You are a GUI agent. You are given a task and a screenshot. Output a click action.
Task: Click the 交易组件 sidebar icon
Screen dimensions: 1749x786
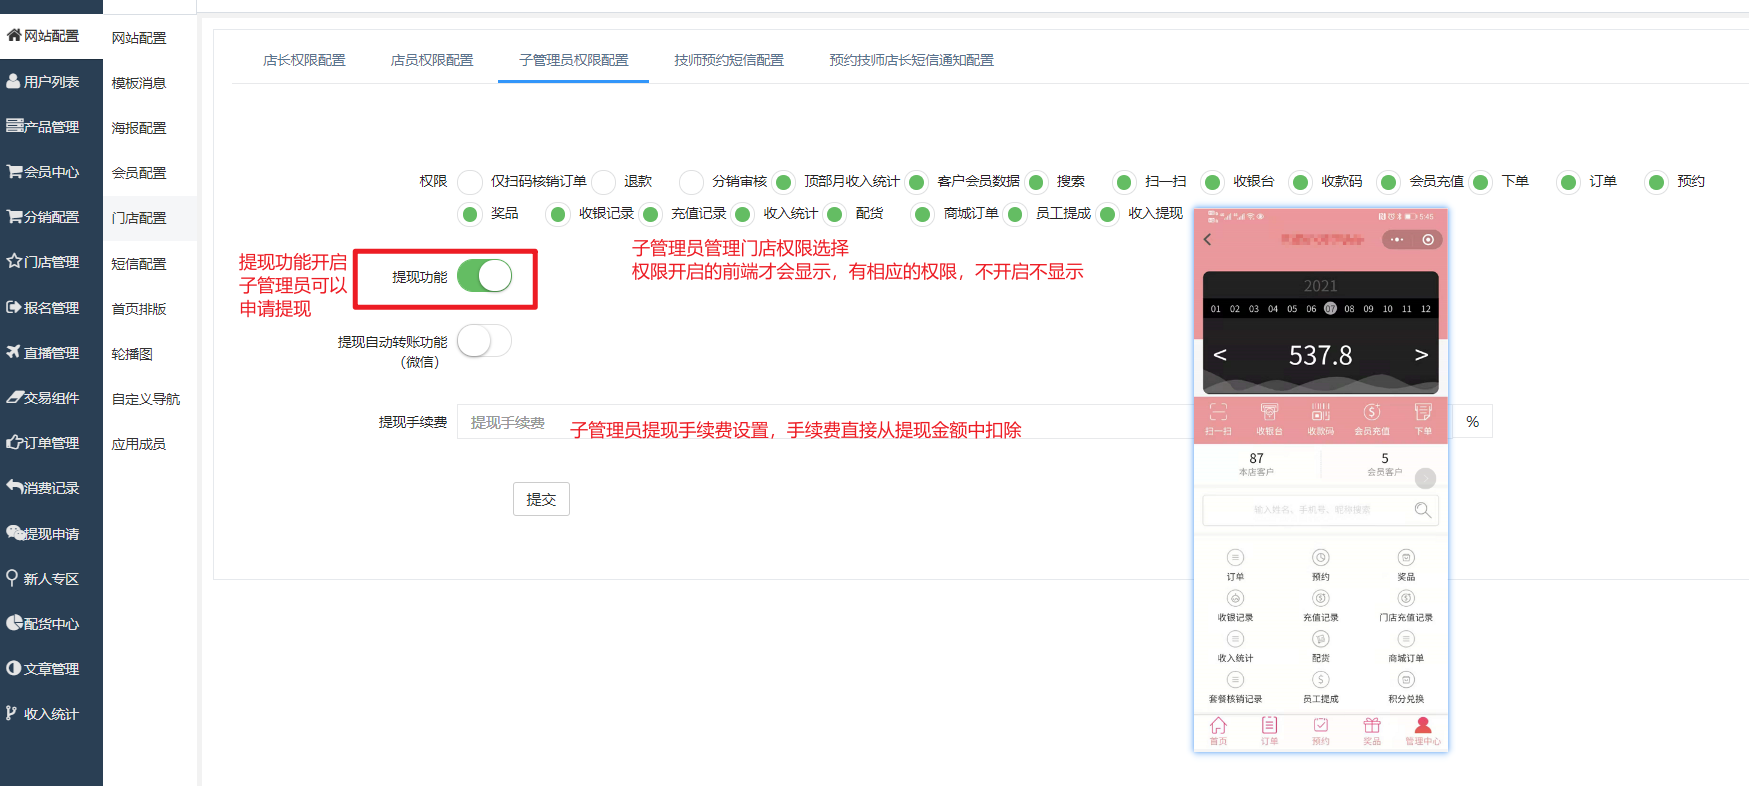tap(14, 397)
